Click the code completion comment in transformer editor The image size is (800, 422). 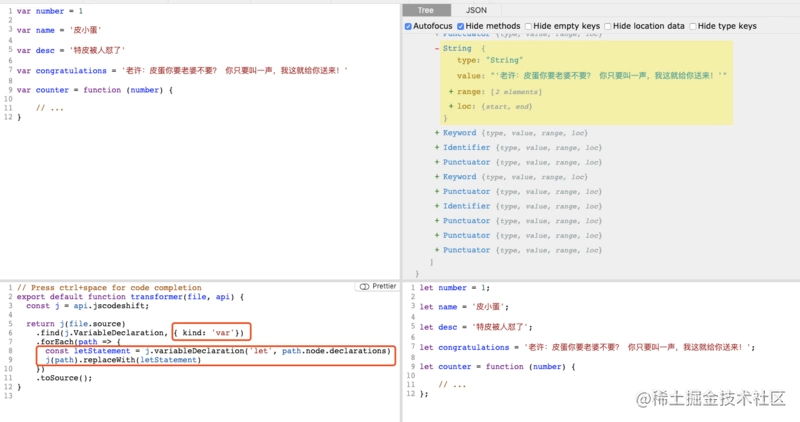point(109,287)
